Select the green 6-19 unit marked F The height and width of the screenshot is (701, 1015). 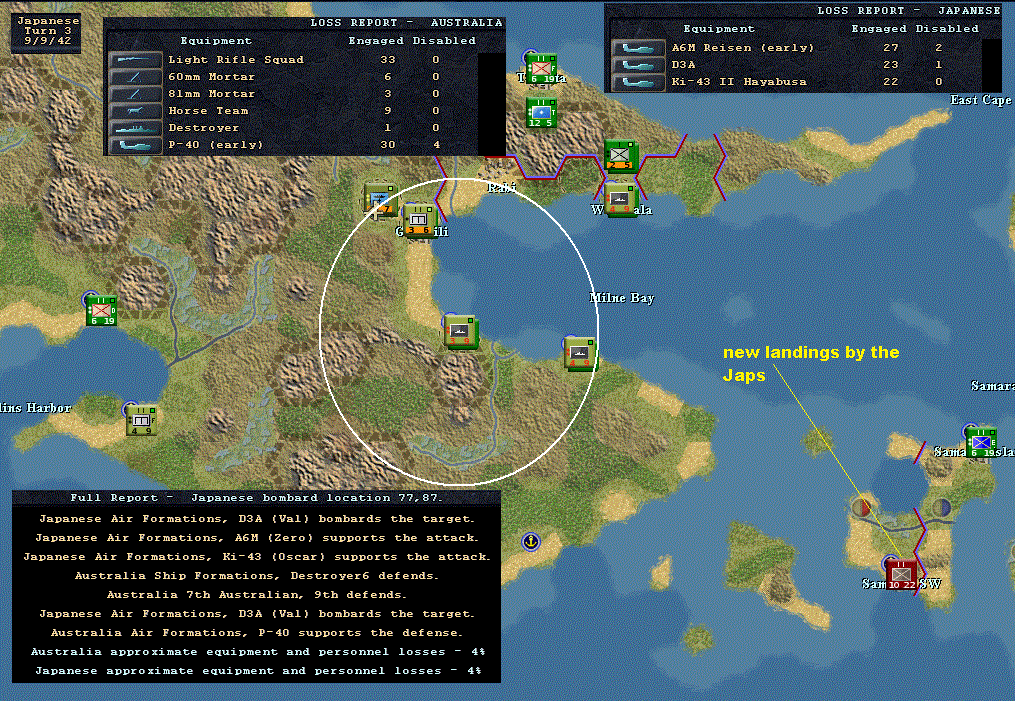tap(541, 69)
